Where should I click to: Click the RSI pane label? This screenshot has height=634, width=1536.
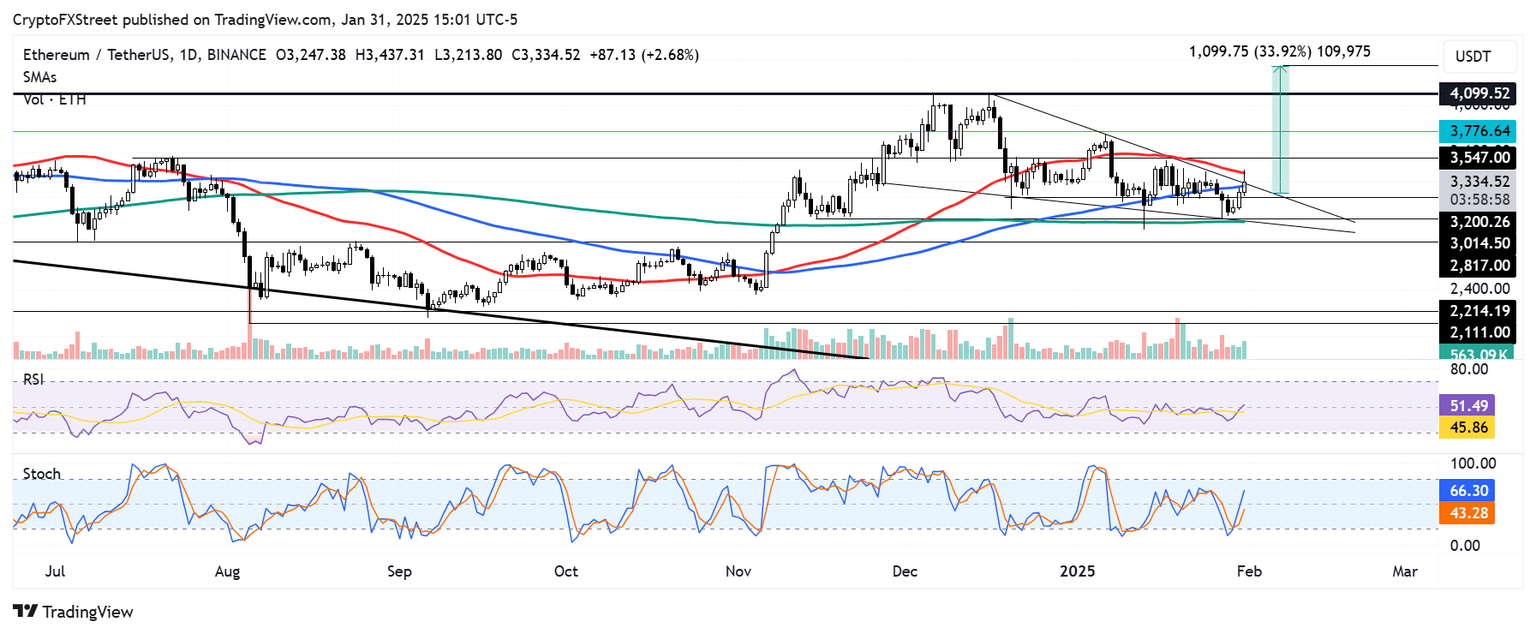pyautogui.click(x=33, y=380)
